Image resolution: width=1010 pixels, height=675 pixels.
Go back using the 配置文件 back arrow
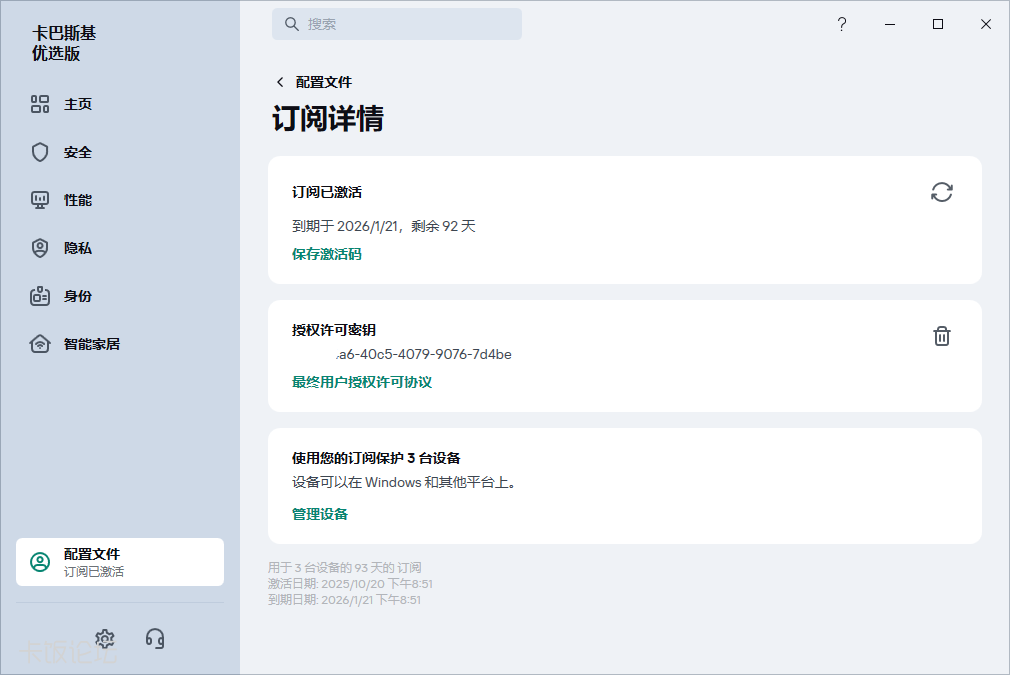[x=280, y=82]
